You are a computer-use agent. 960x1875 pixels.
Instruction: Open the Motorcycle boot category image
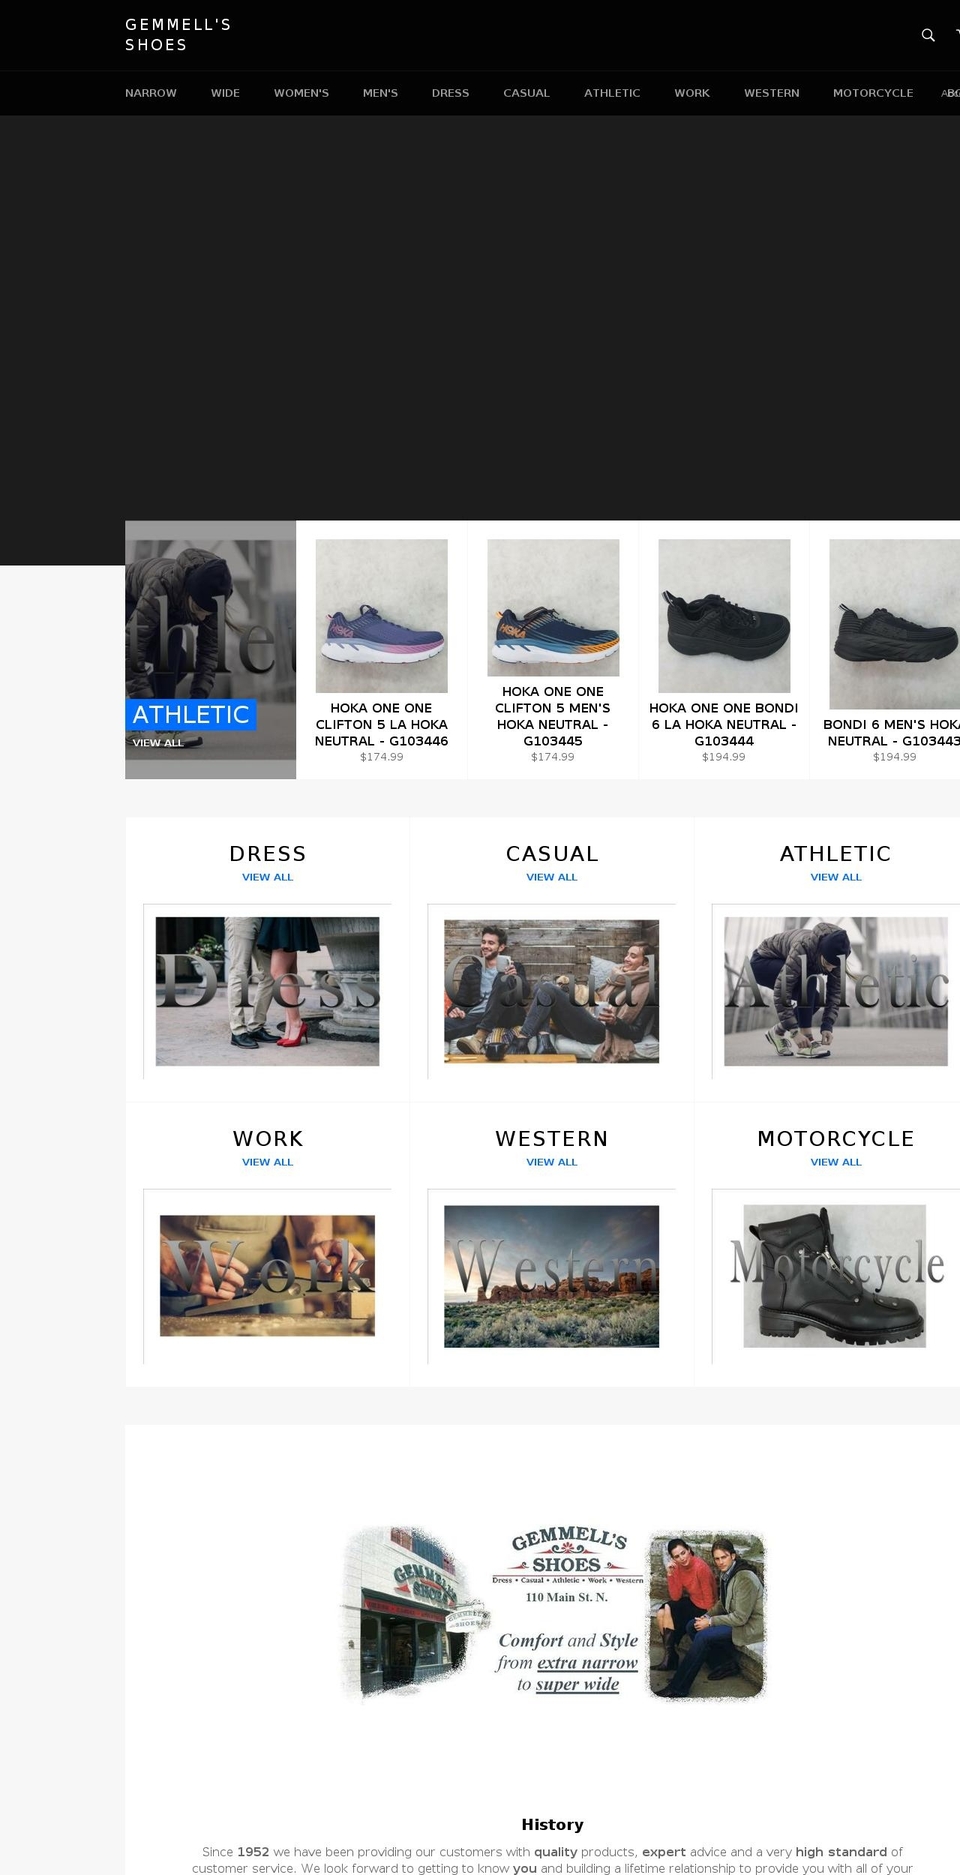pos(835,1276)
